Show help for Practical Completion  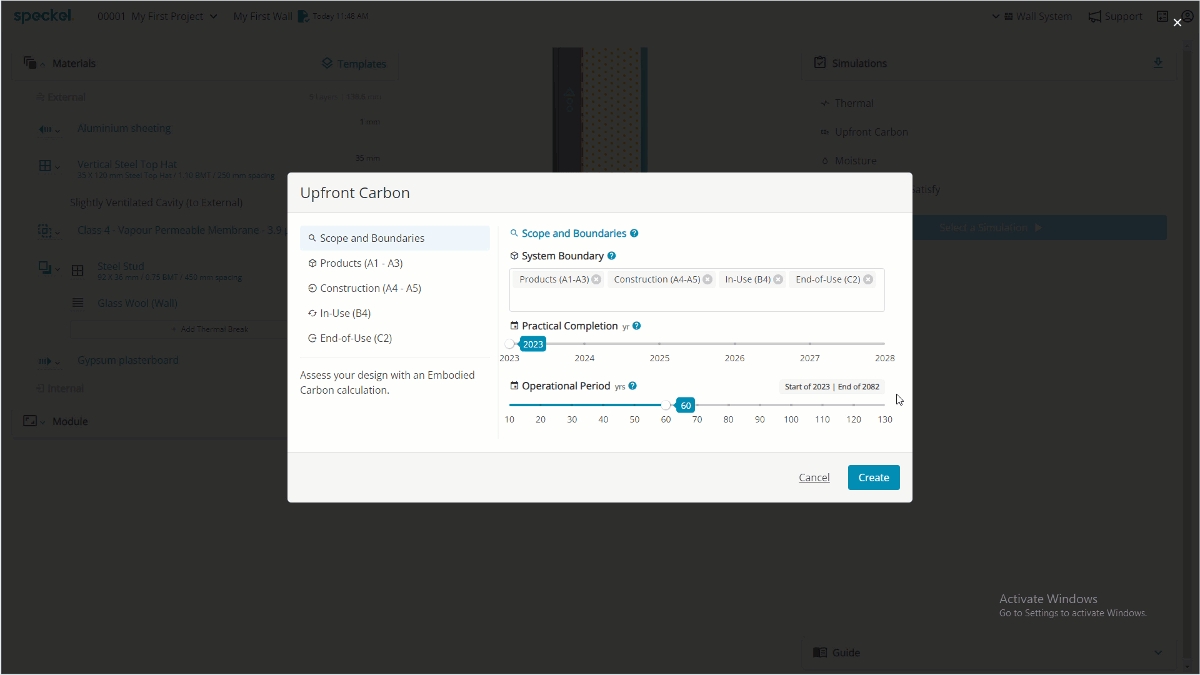637,326
